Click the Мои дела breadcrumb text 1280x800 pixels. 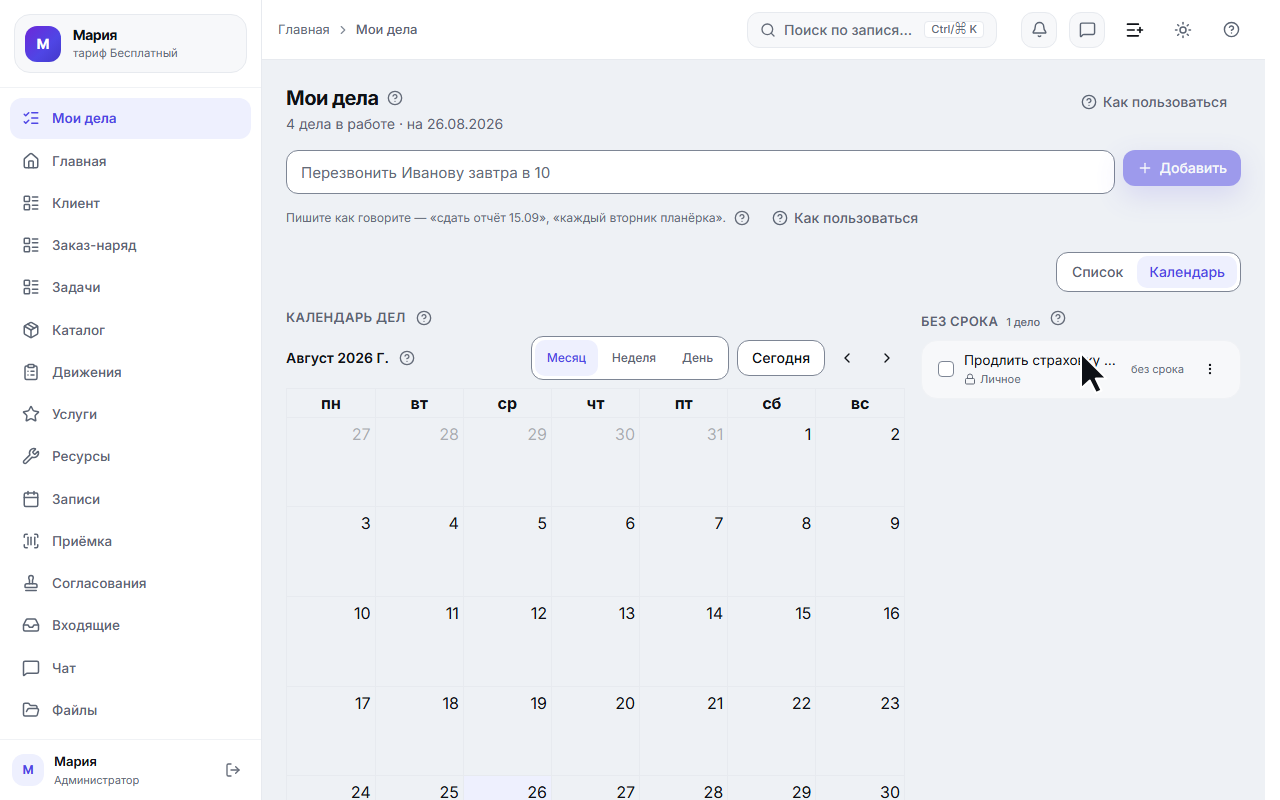click(x=387, y=30)
